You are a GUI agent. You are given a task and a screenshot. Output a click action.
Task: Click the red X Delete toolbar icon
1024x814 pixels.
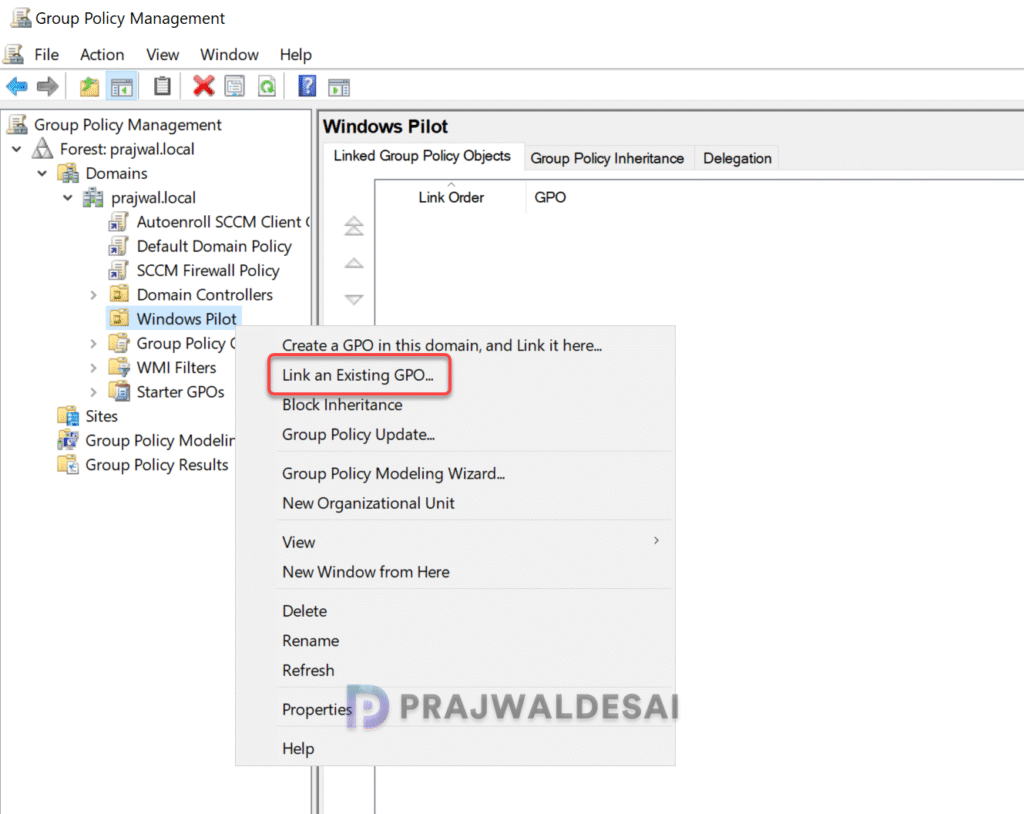203,86
